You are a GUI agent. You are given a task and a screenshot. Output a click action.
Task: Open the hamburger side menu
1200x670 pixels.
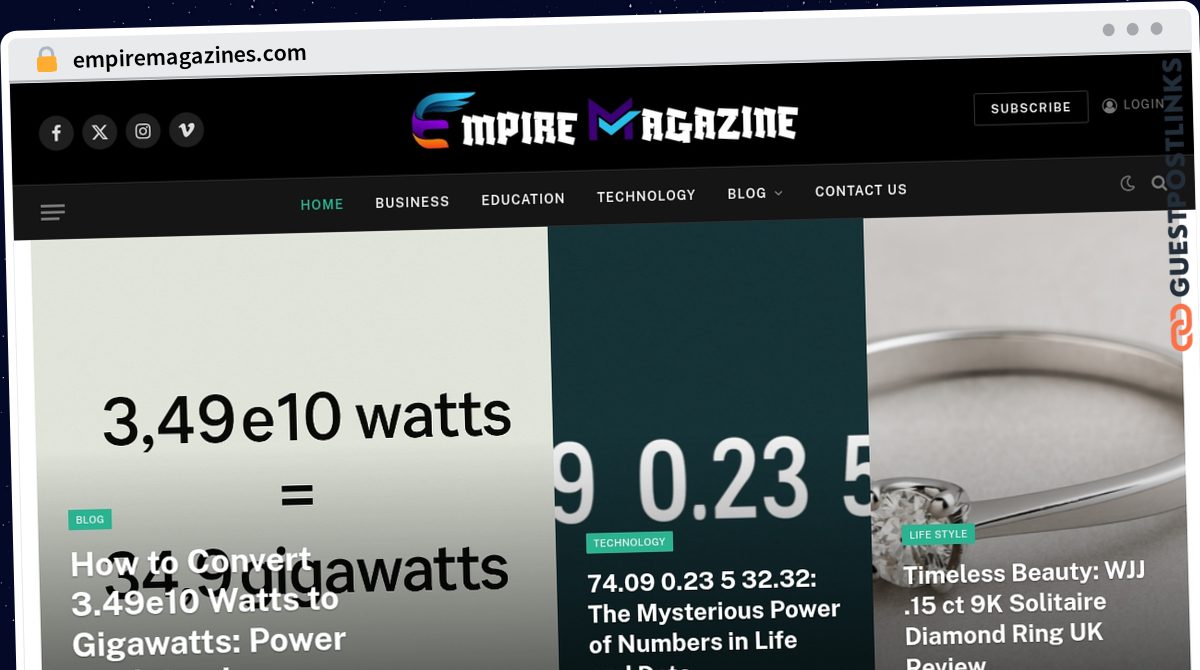53,212
